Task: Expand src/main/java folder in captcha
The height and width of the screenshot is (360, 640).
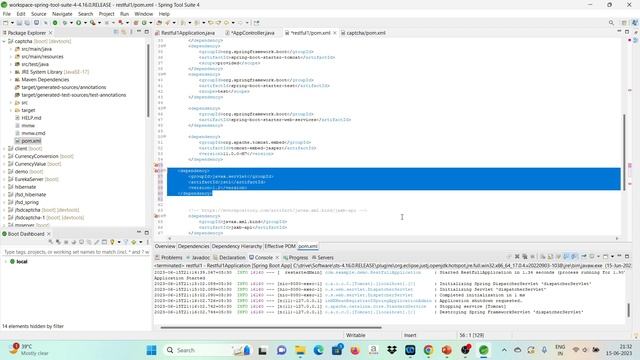Action: 11,49
